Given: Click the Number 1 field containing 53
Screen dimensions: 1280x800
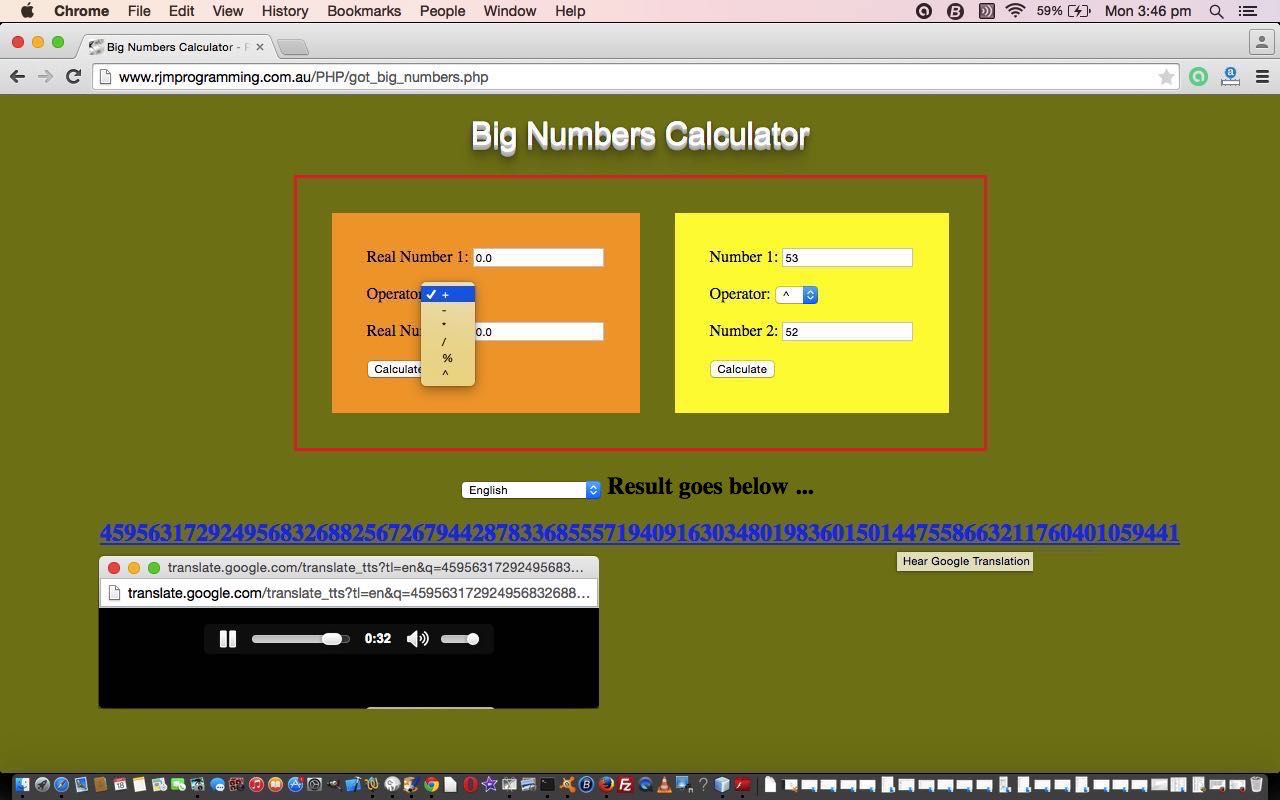Looking at the screenshot, I should click(x=846, y=258).
